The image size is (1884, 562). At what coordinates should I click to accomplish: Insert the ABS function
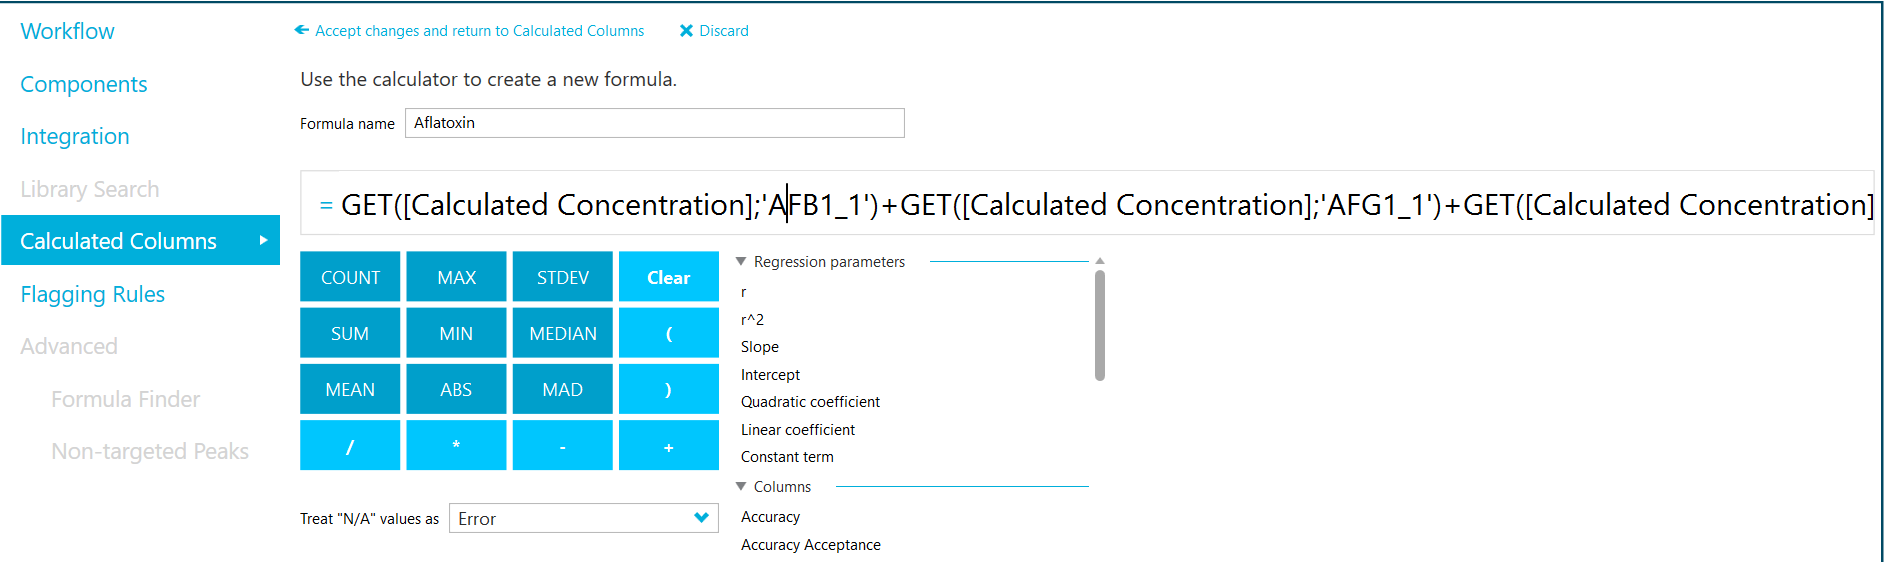[456, 389]
